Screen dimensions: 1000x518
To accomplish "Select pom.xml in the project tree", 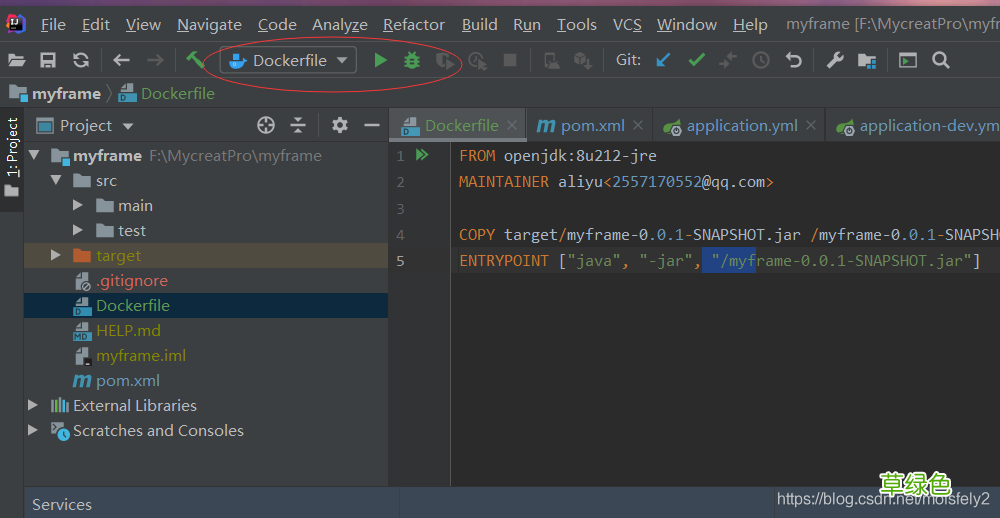I will click(x=128, y=381).
